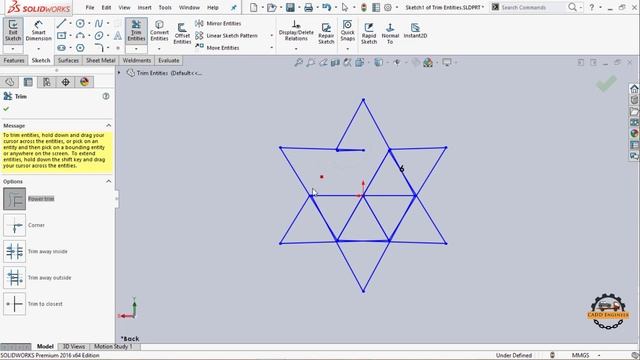
Task: Select the Power trim option
Action: point(15,199)
